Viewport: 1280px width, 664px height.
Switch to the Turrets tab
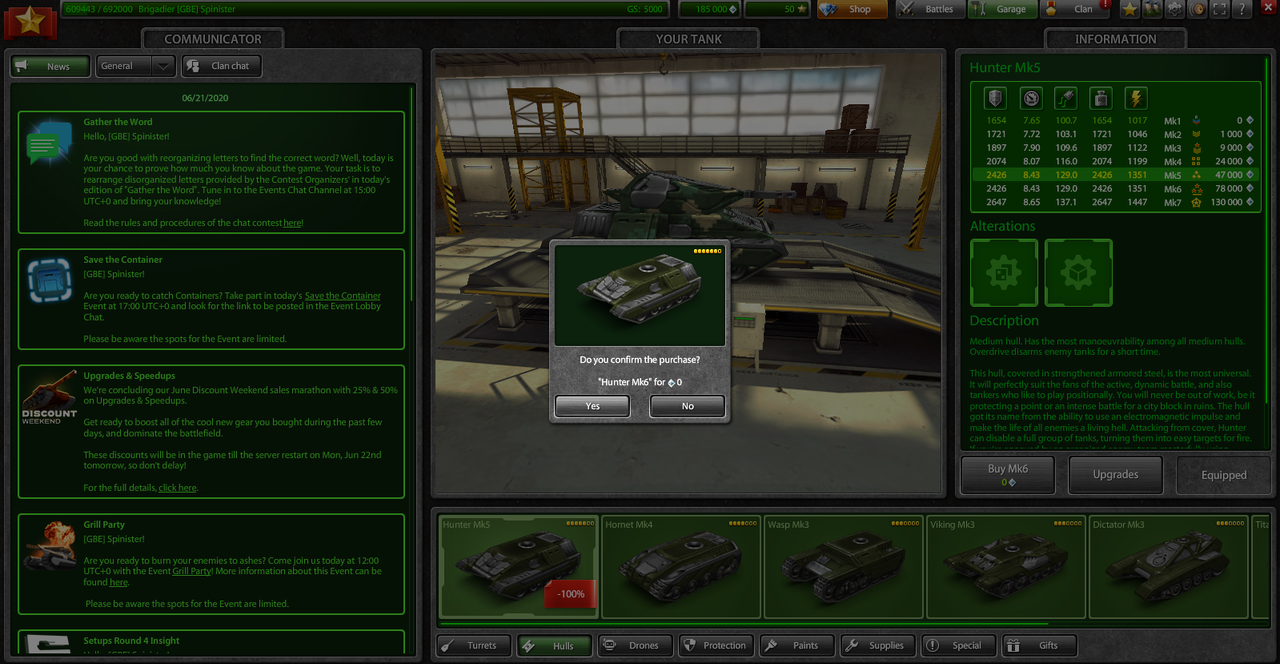click(474, 645)
